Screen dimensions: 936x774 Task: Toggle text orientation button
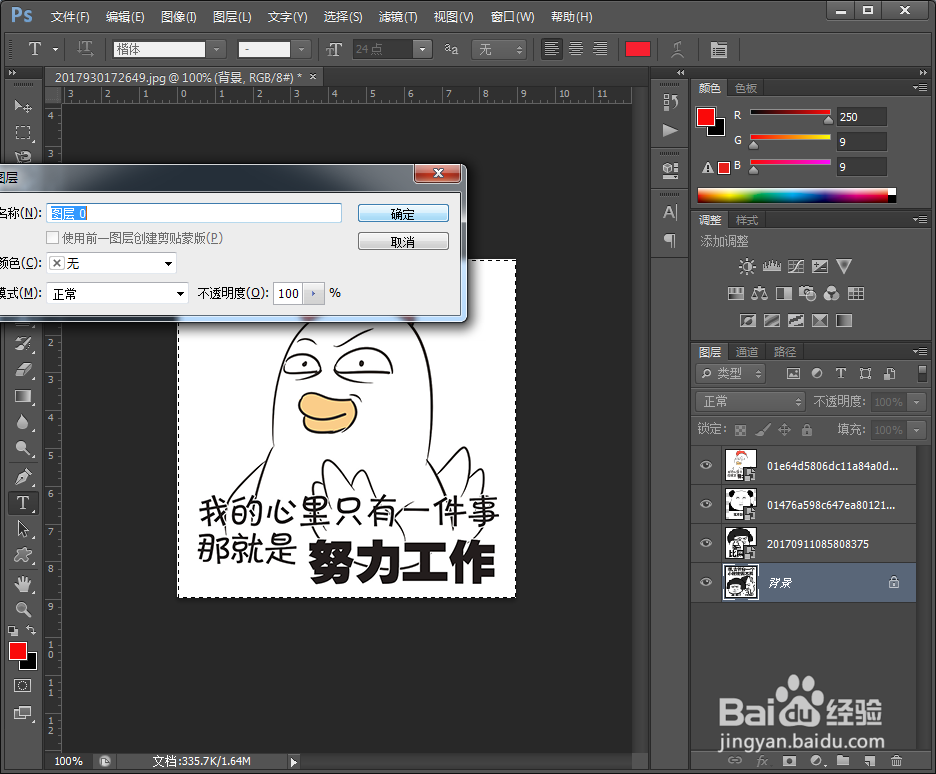85,49
